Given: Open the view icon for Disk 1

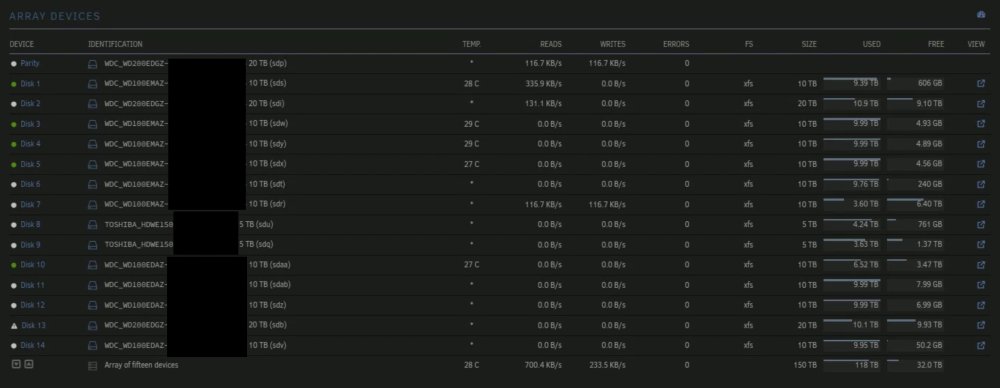Looking at the screenshot, I should (x=981, y=84).
